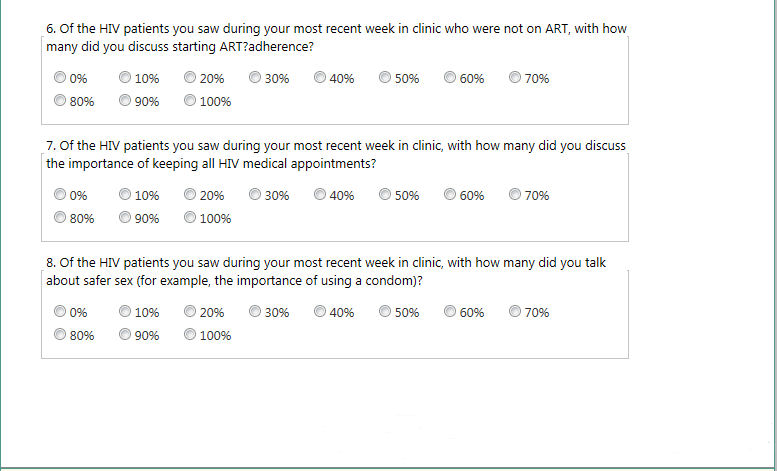Select 100% for question 6 on starting ART
Screen dimensions: 777x471
tap(190, 101)
